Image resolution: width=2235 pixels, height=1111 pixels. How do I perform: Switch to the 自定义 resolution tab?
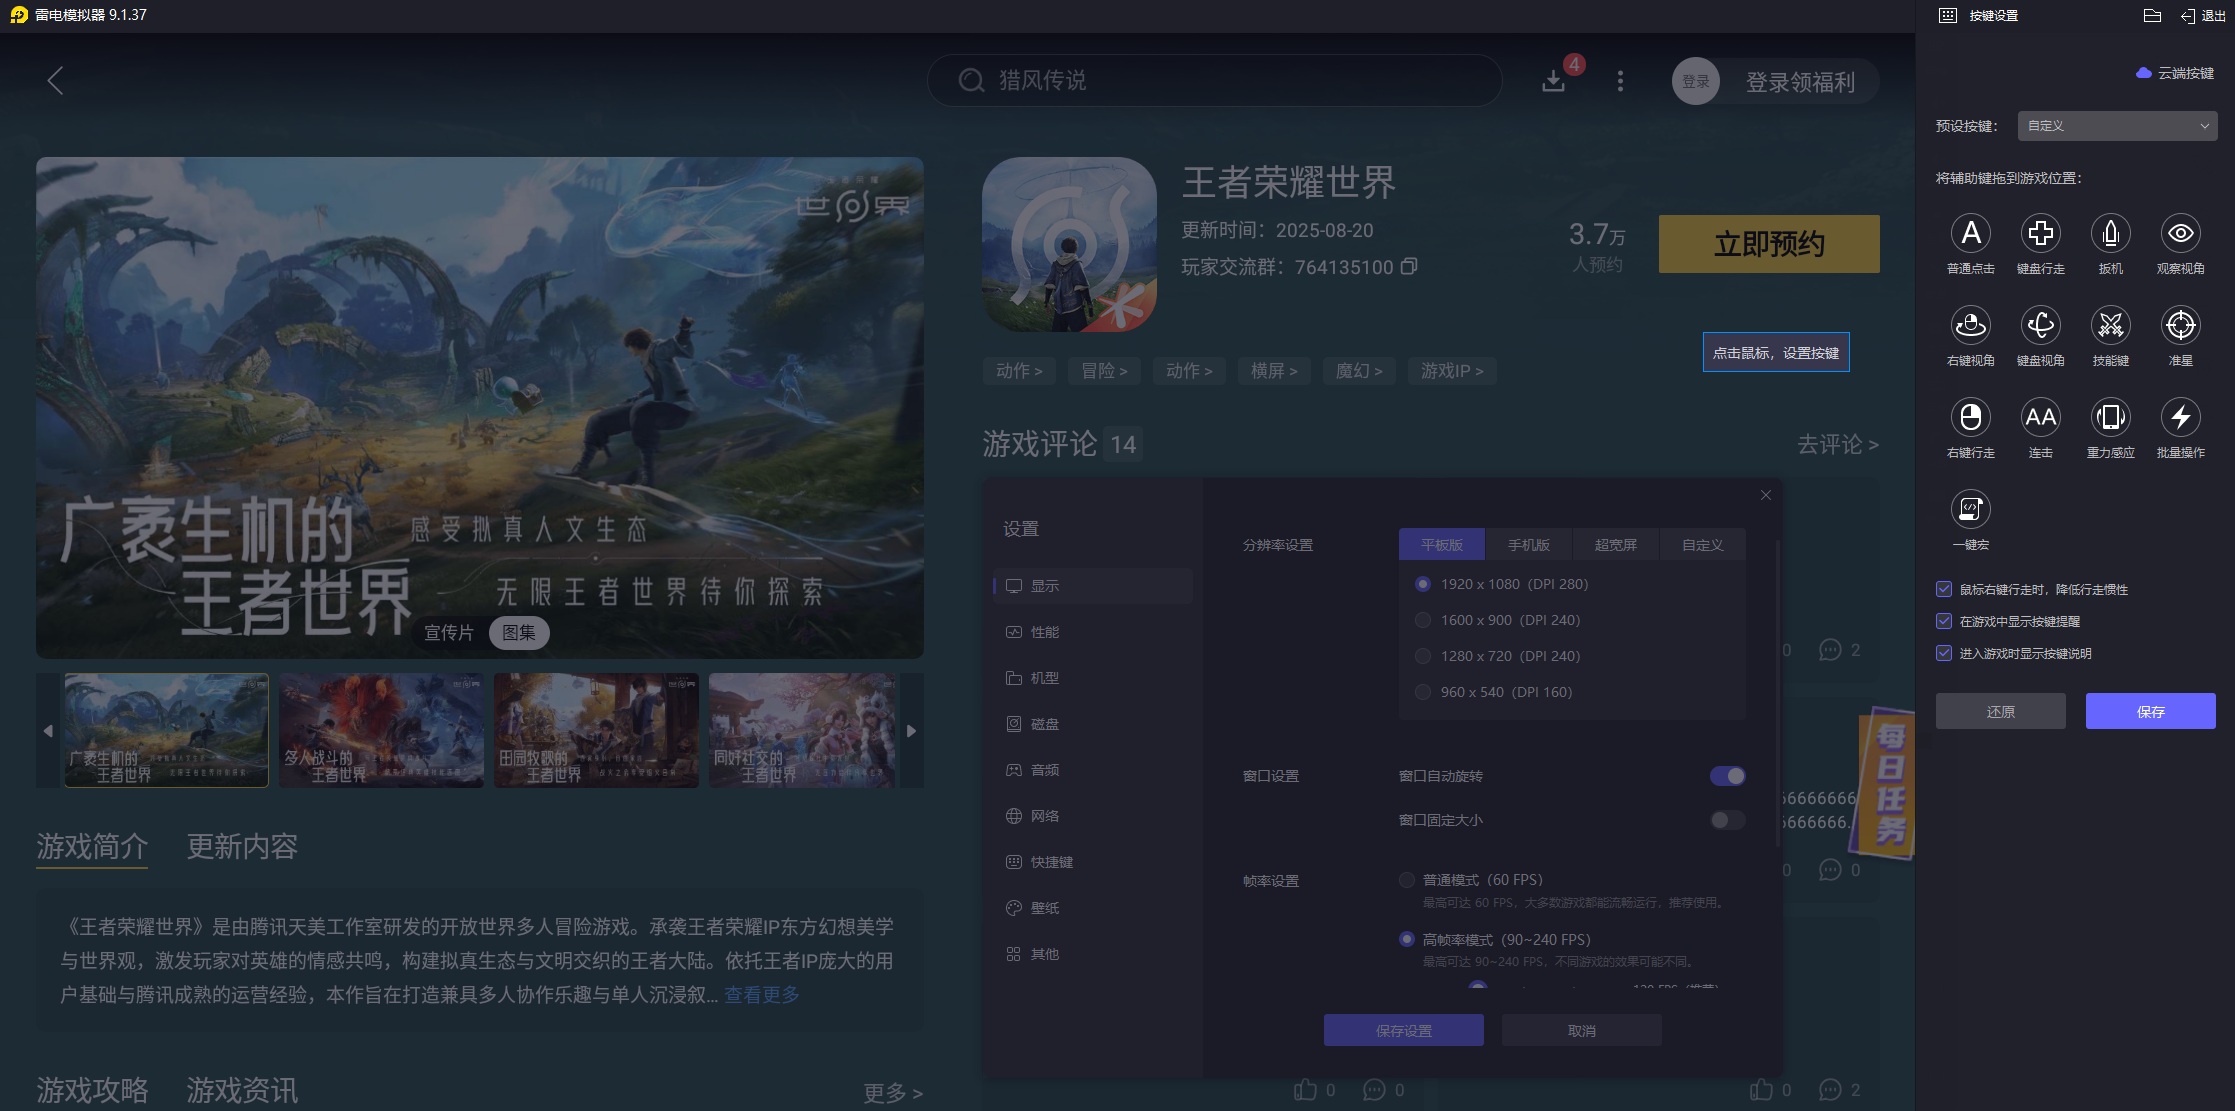[x=1703, y=545]
